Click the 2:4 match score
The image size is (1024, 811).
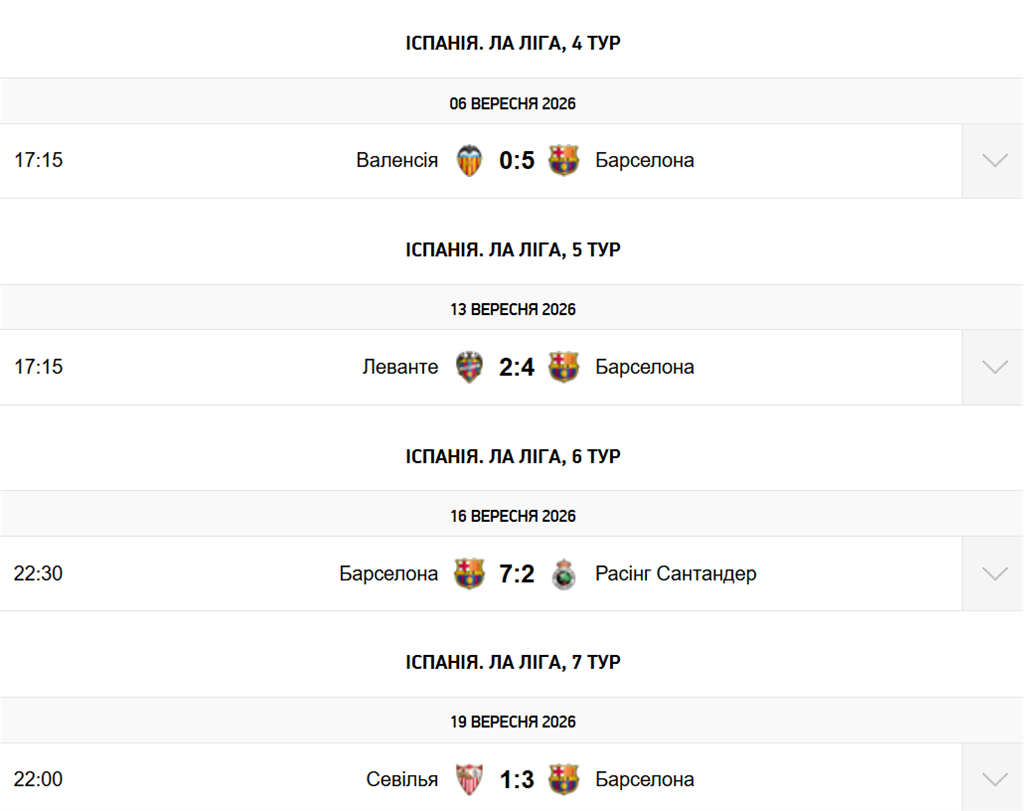click(x=517, y=368)
